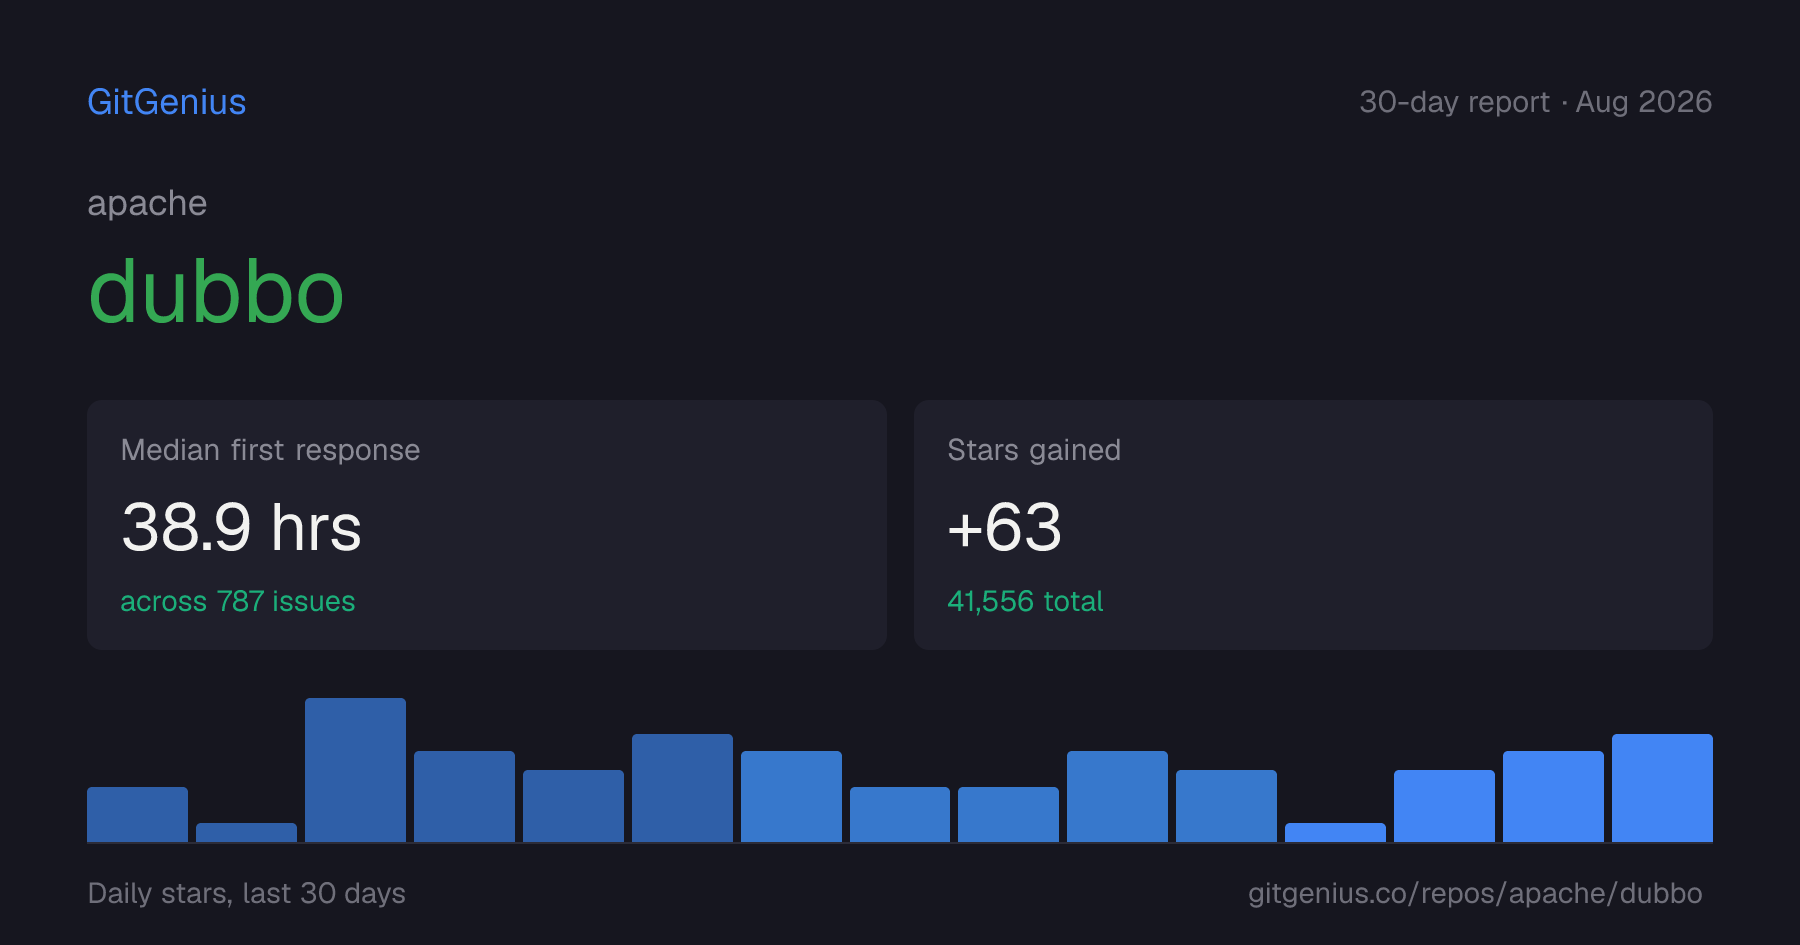Image resolution: width=1800 pixels, height=945 pixels.
Task: Click the green "dubbo" repository title
Action: point(216,292)
